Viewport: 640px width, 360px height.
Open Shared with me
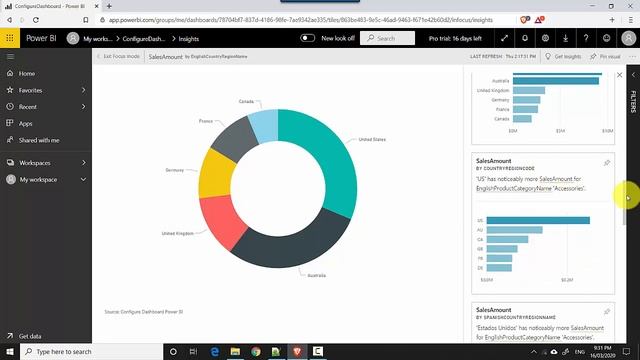39,140
